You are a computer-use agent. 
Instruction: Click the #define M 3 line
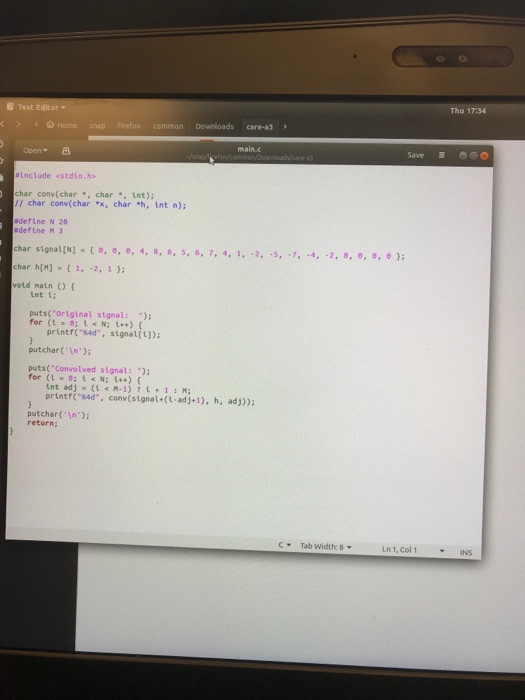pyautogui.click(x=38, y=230)
